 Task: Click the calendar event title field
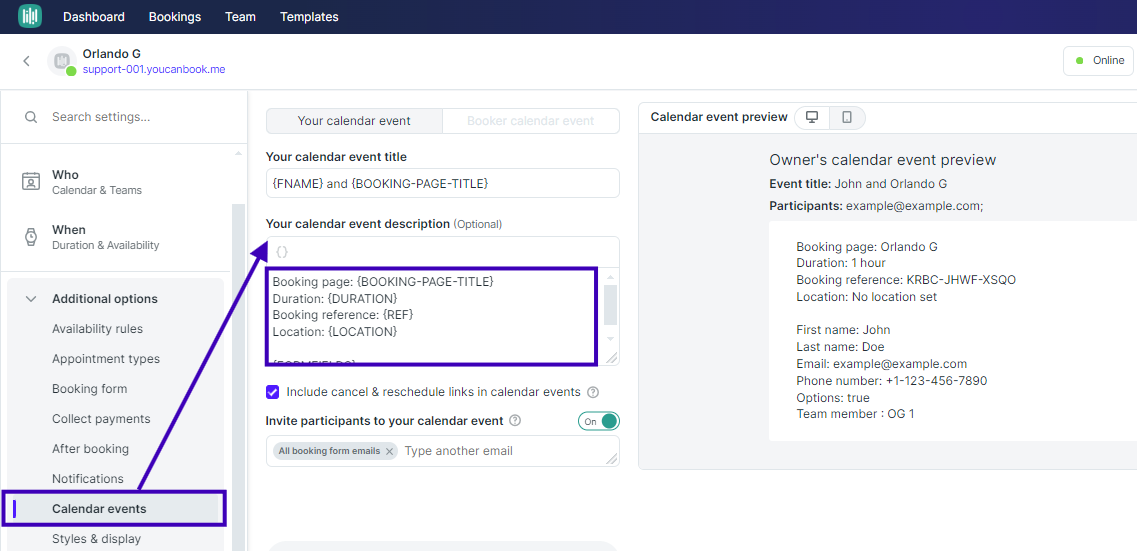pyautogui.click(x=443, y=183)
